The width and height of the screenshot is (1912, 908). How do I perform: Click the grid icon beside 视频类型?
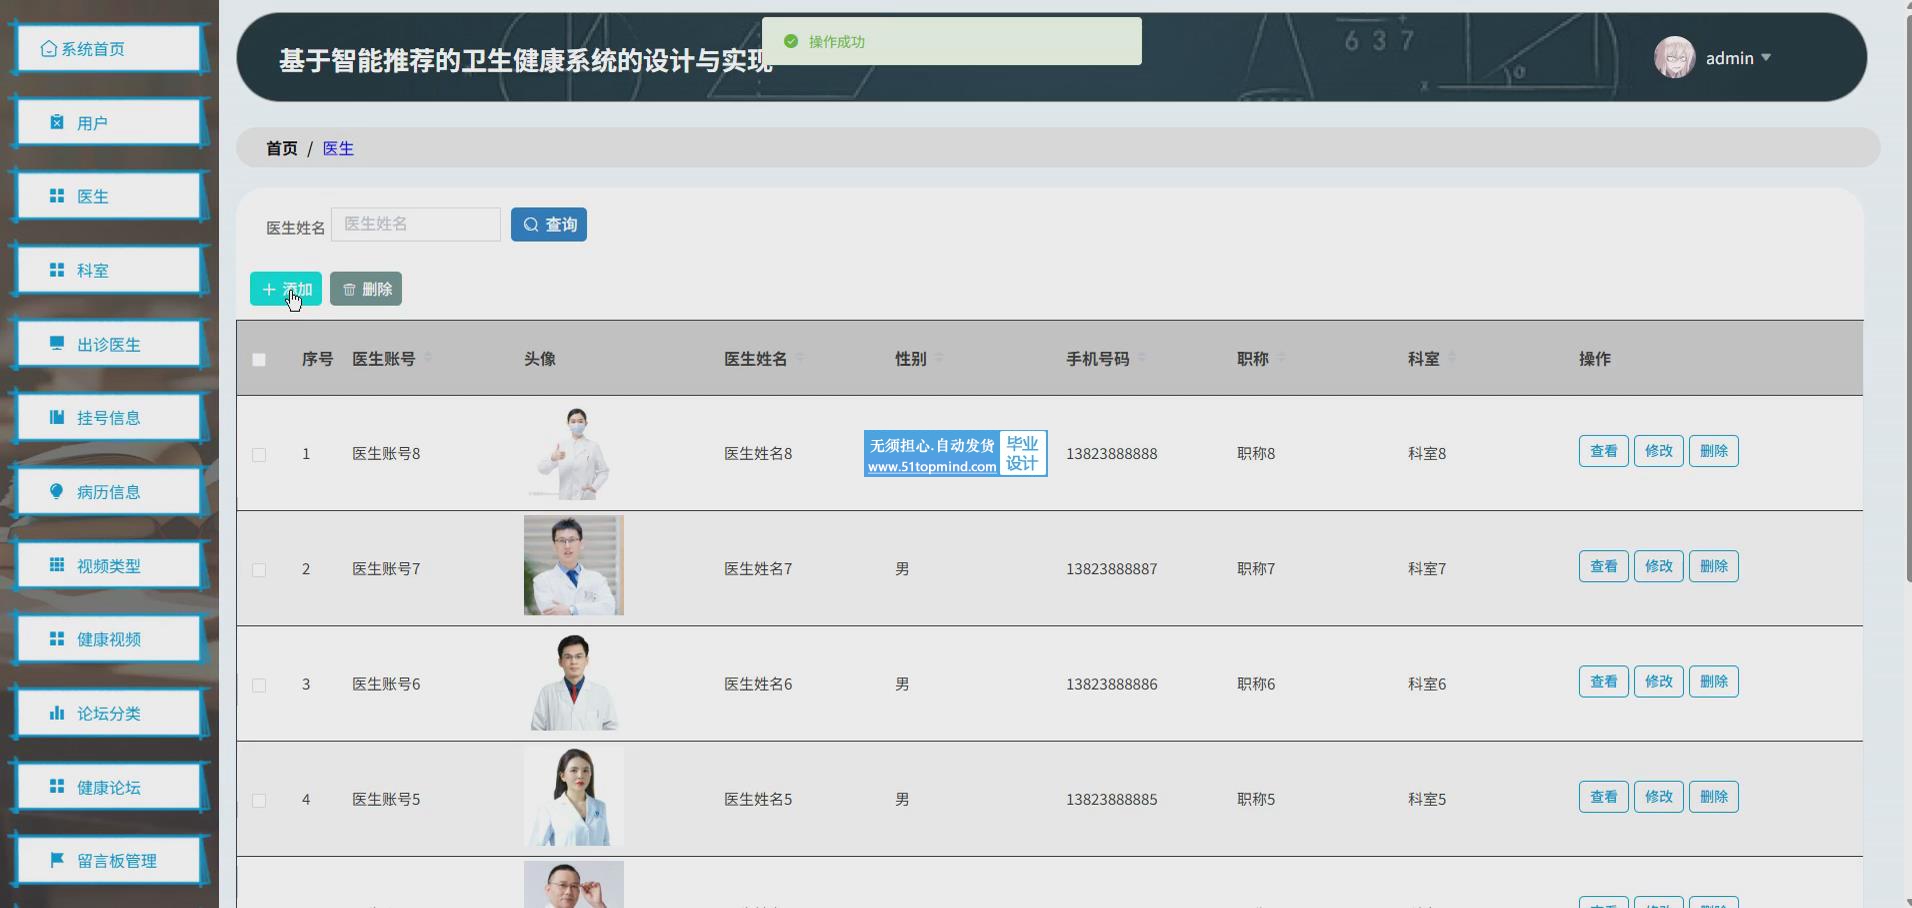click(x=57, y=565)
